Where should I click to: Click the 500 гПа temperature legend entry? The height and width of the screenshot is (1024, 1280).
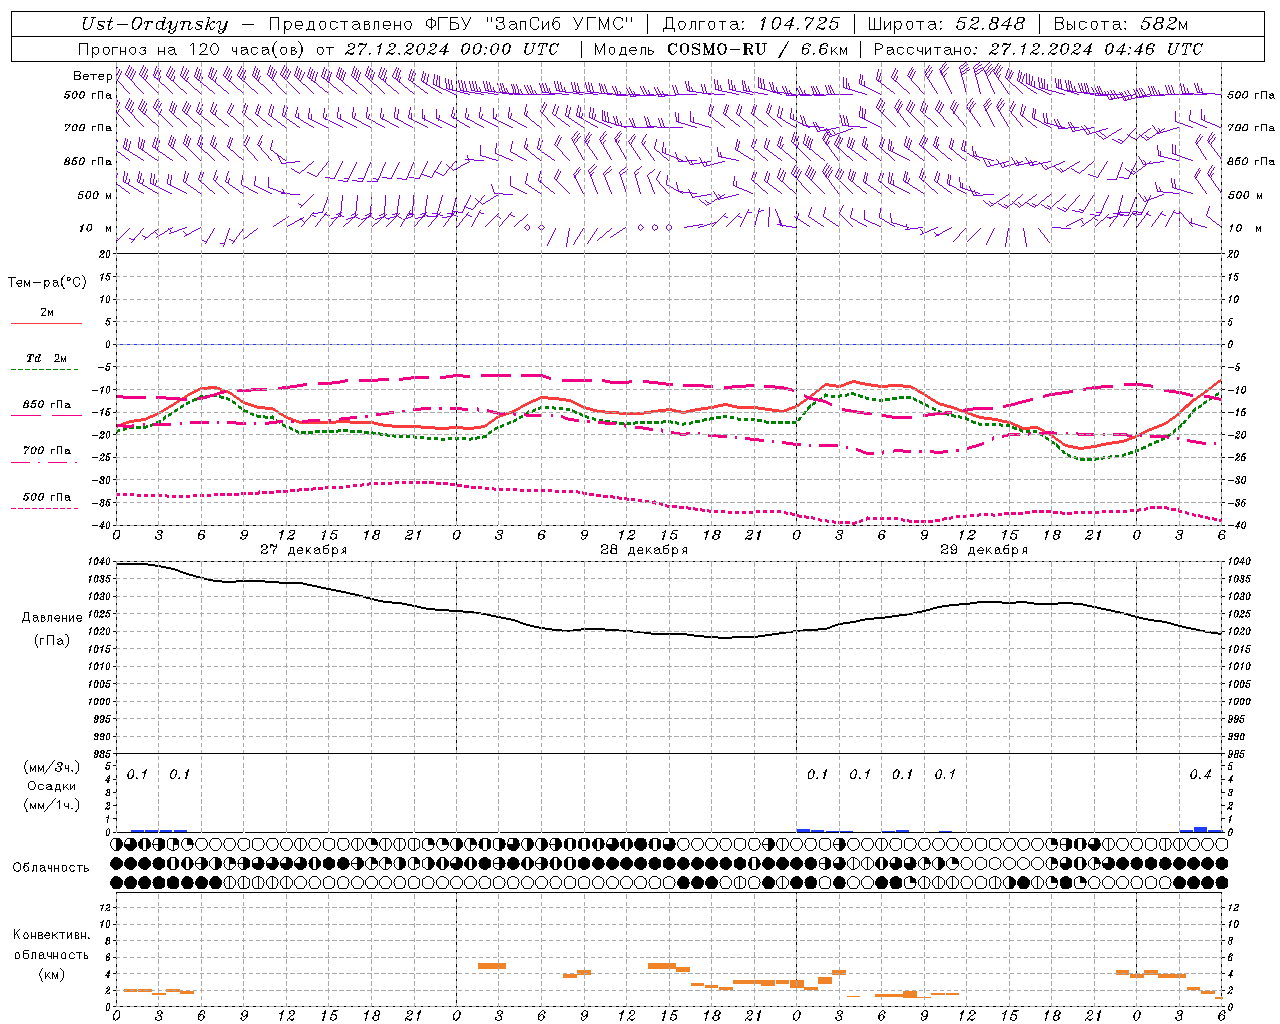click(x=46, y=497)
